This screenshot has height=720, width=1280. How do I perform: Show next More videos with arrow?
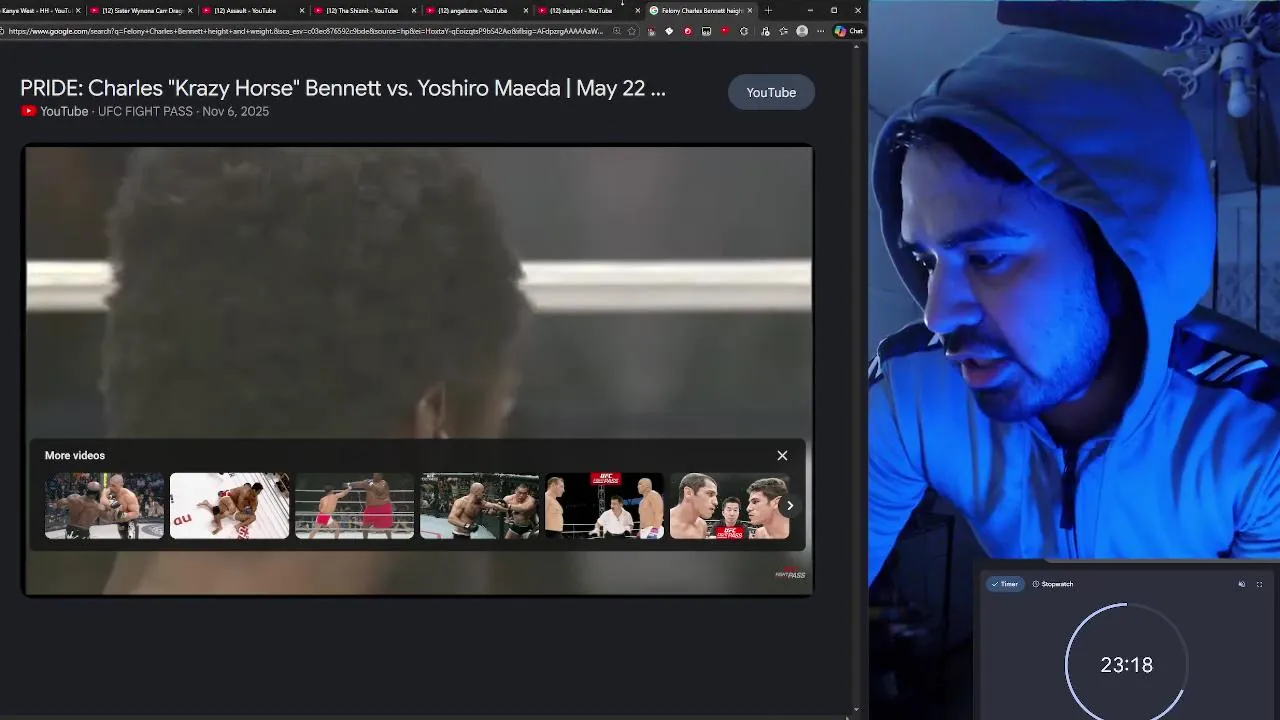click(790, 506)
